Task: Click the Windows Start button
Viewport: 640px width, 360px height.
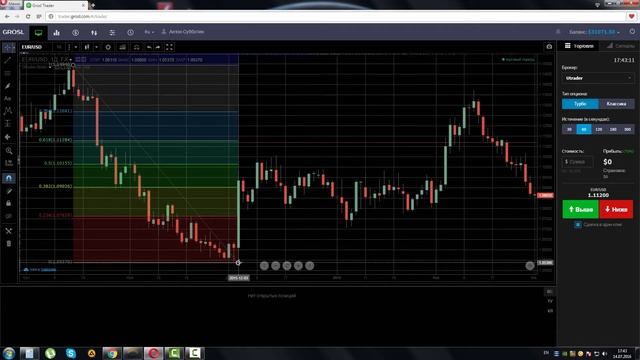Action: click(9, 353)
